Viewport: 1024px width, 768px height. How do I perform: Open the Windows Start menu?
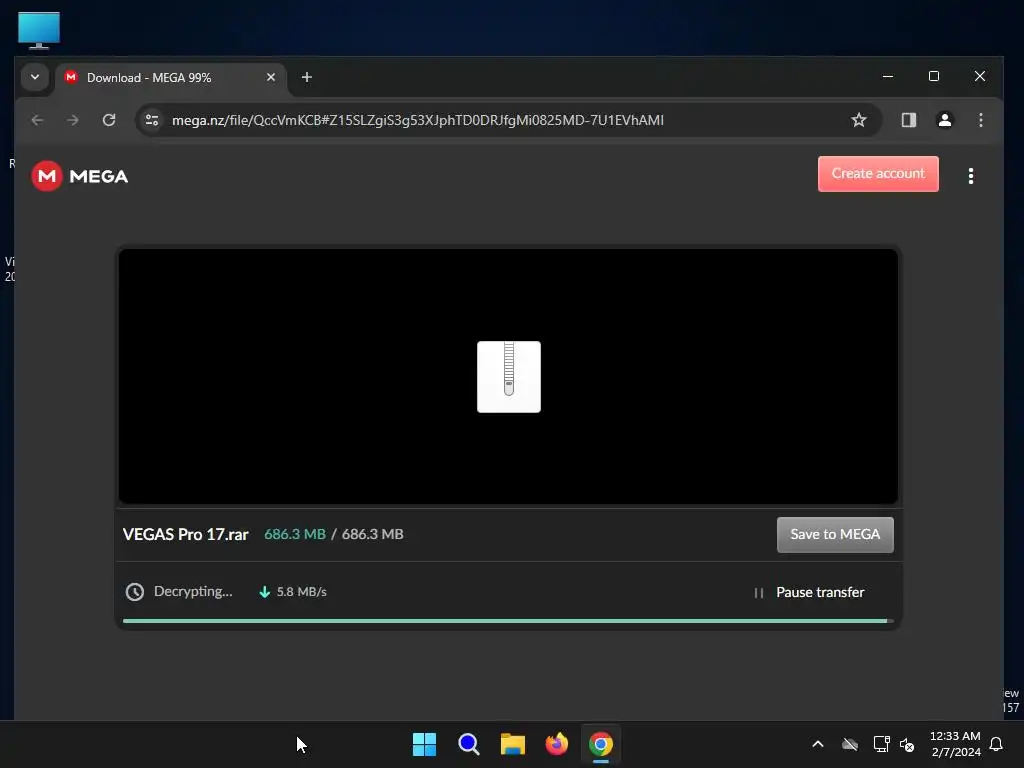424,744
